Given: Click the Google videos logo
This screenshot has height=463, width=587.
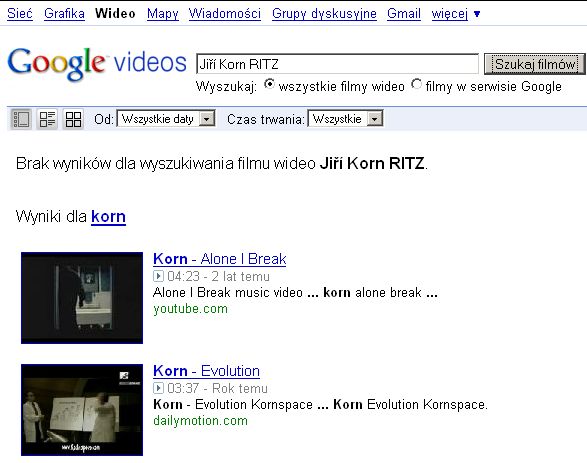Looking at the screenshot, I should tap(97, 64).
